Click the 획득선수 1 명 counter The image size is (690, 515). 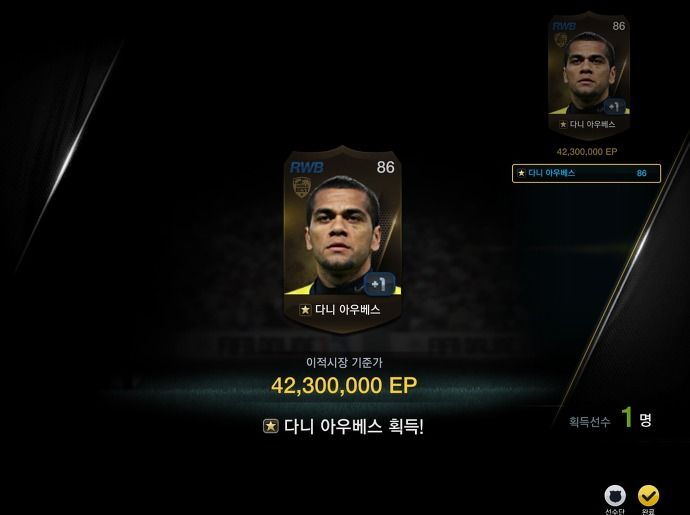[610, 418]
